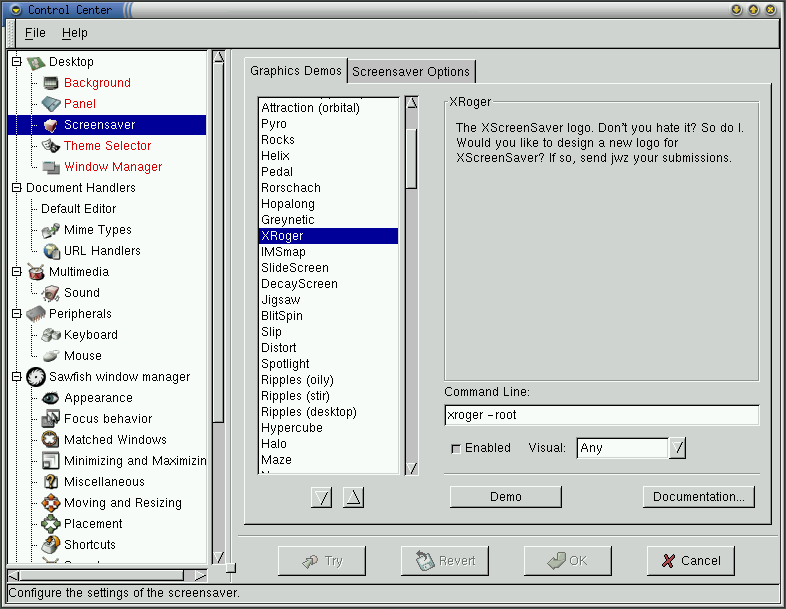Click the Keyboard icon in Peripherals
Screen dimensions: 786x609
(x=51, y=335)
